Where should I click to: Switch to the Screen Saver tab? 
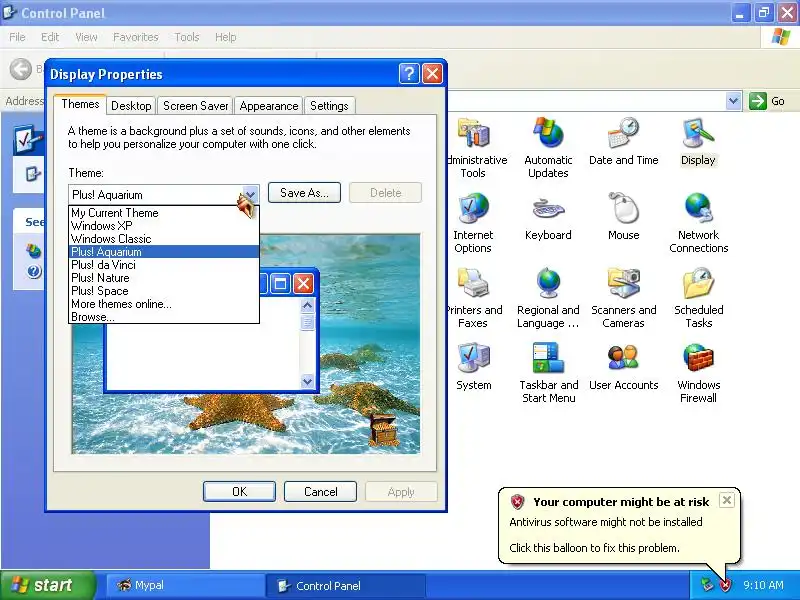pos(195,106)
